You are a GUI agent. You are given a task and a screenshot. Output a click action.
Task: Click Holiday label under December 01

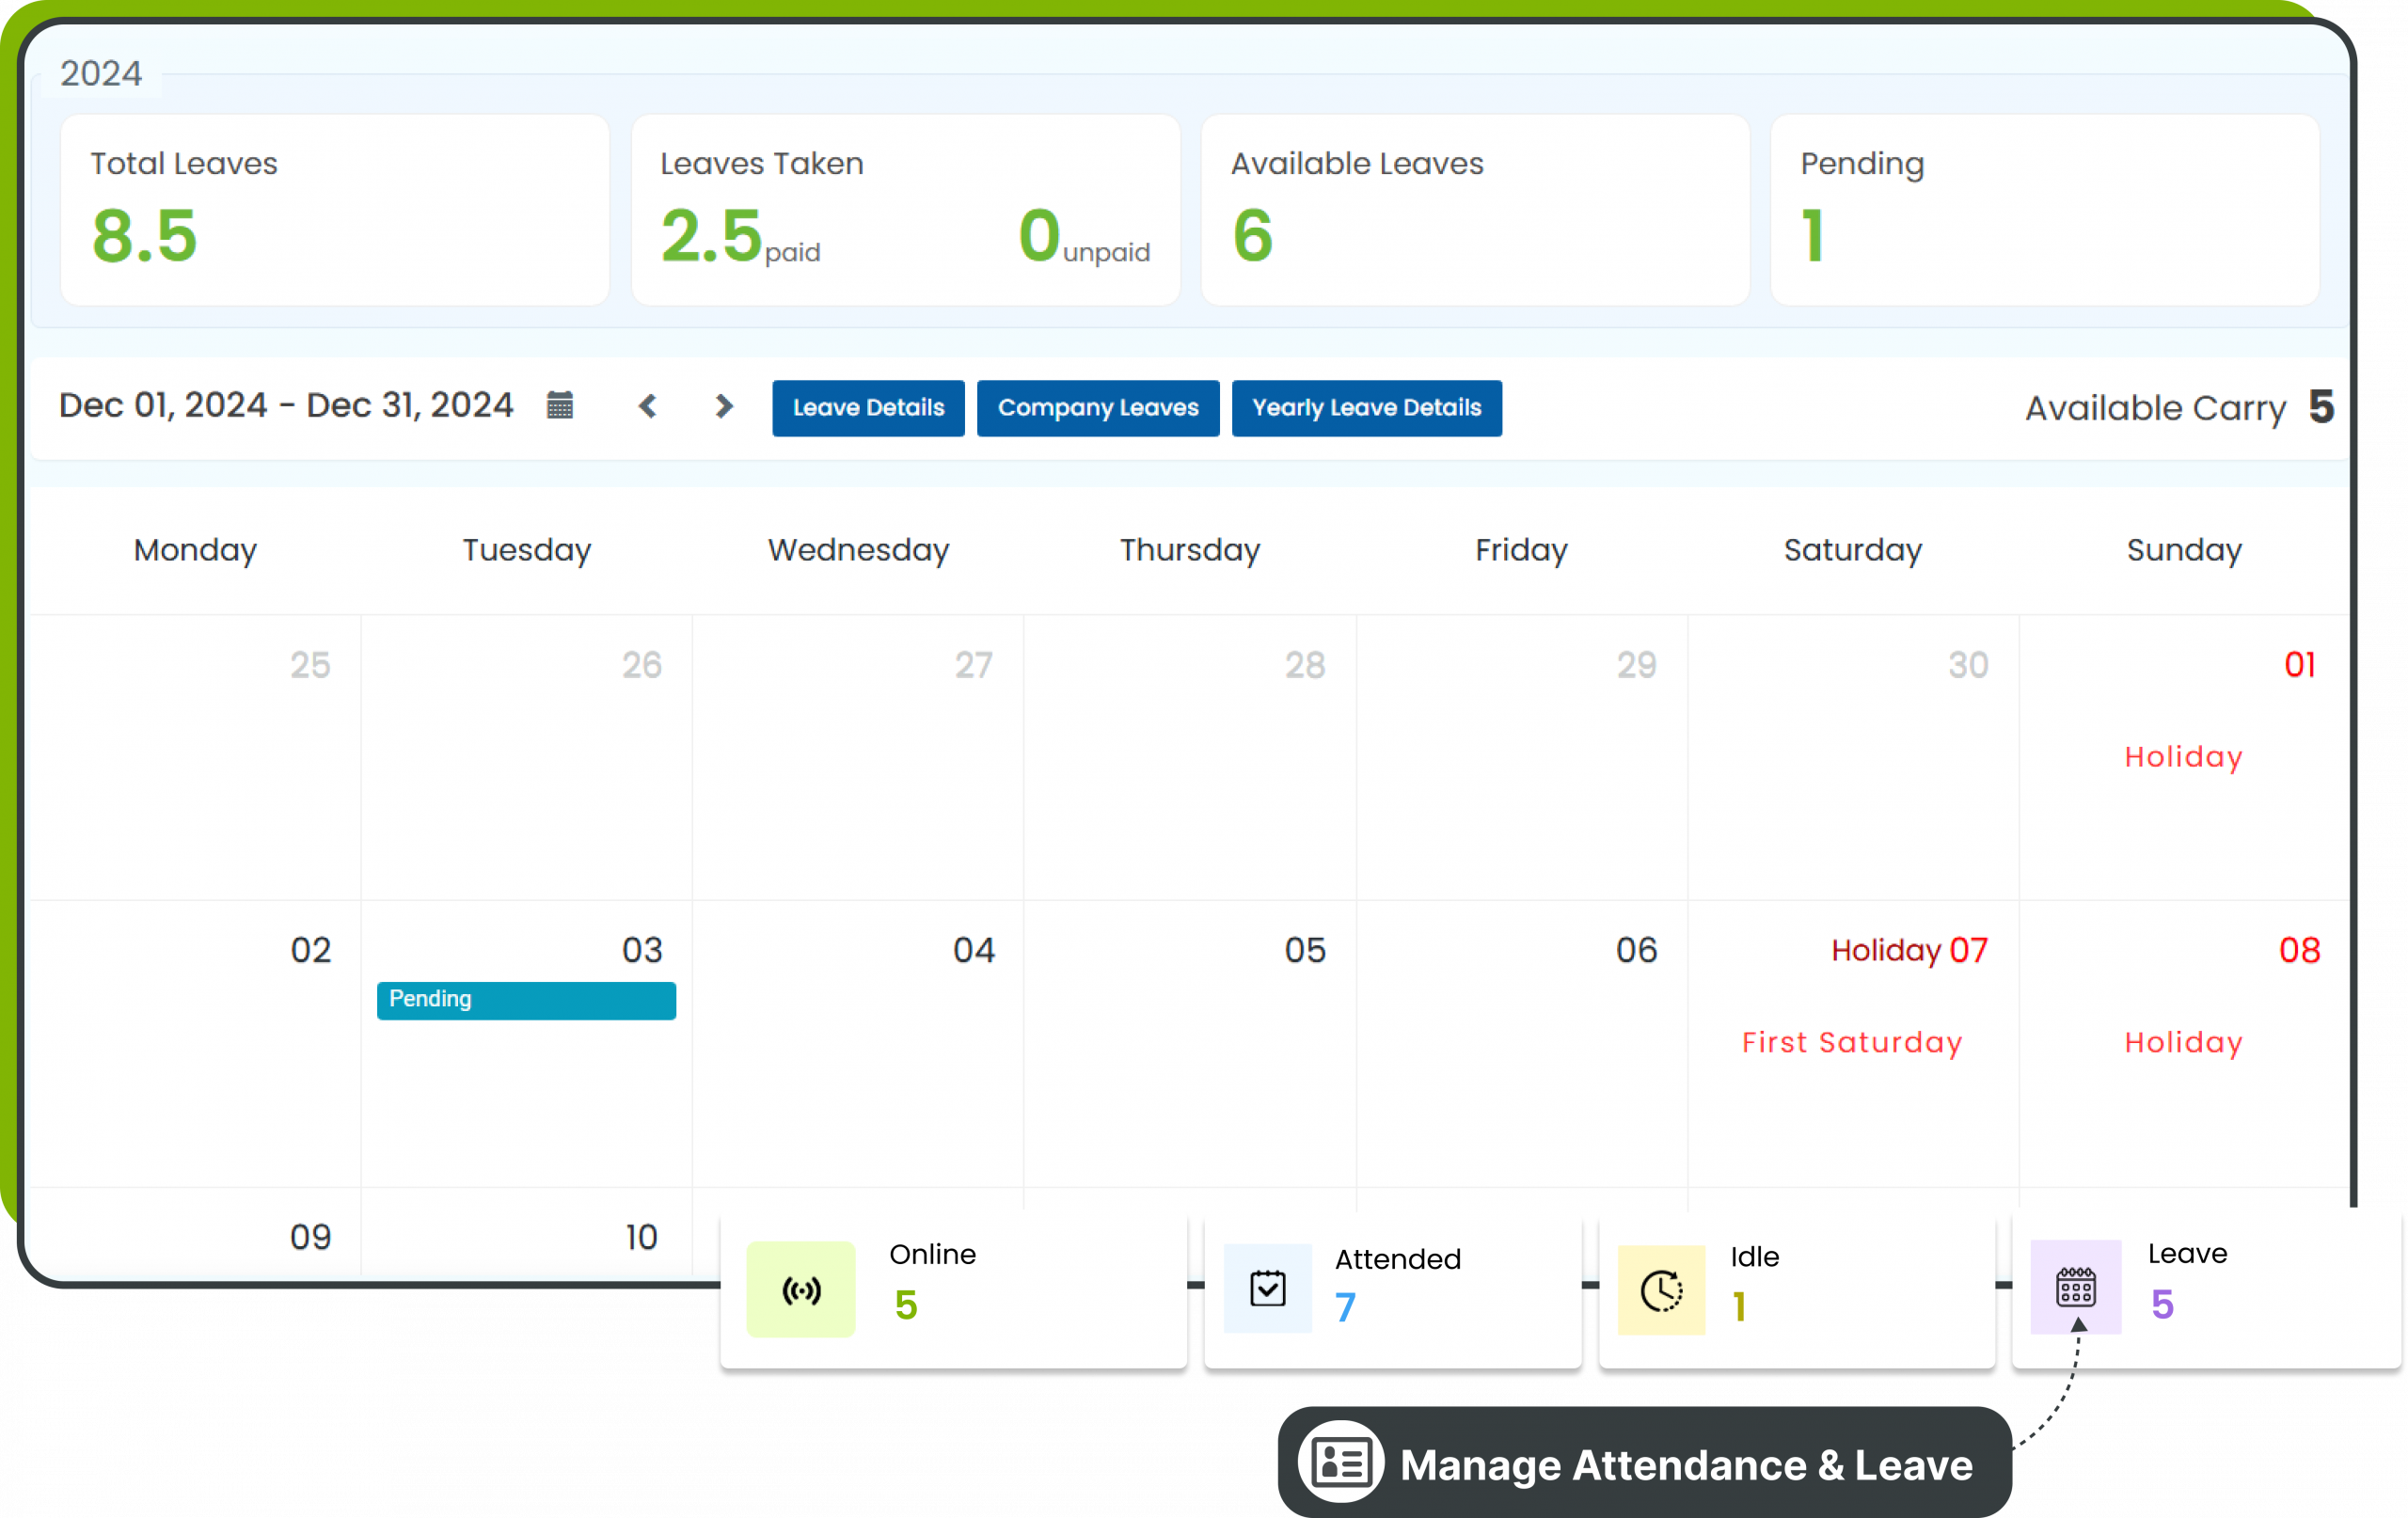tap(2184, 757)
